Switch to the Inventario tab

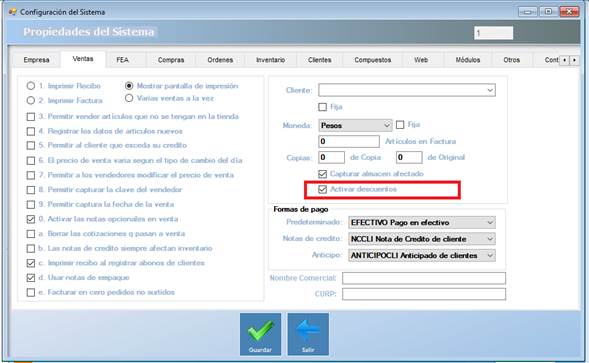(270, 60)
